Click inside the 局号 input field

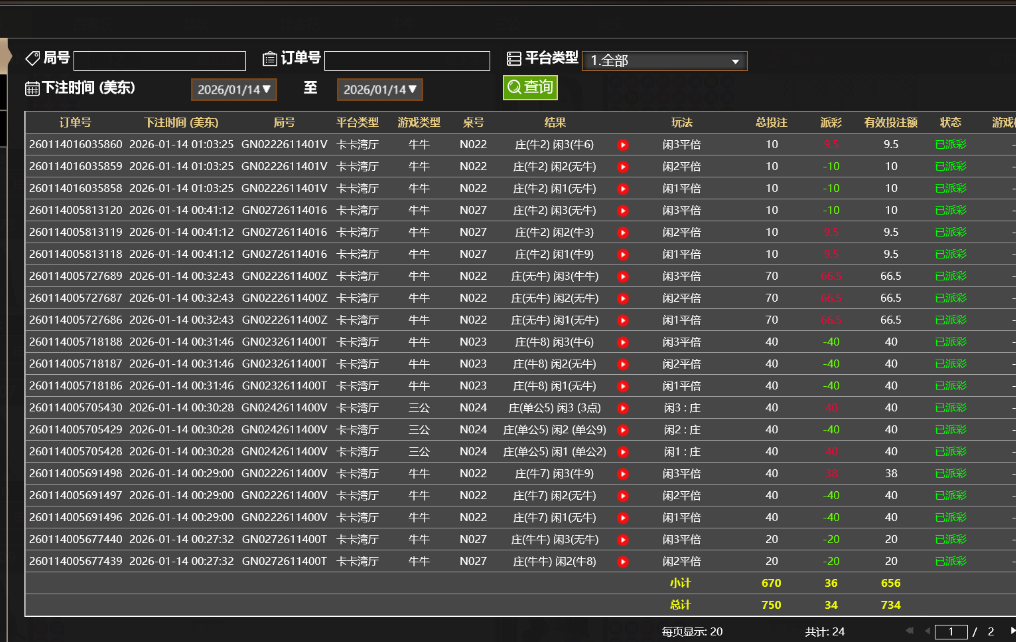pyautogui.click(x=159, y=60)
